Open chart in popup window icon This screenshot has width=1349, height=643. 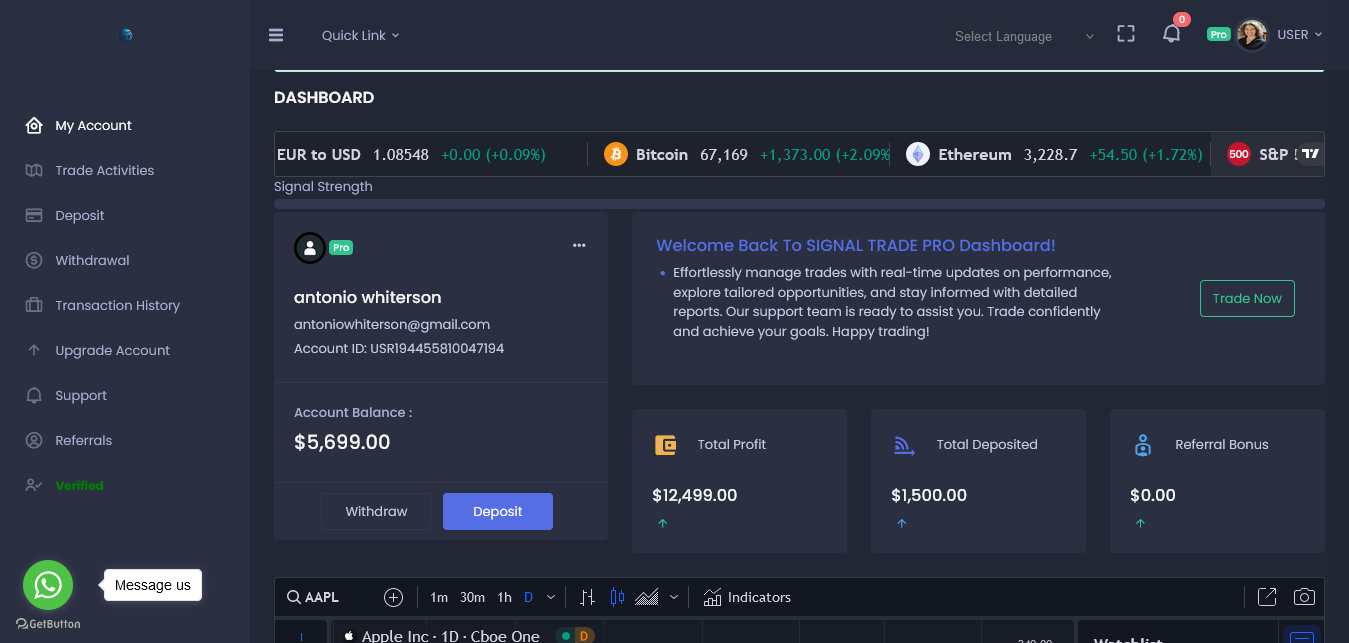tap(1267, 597)
